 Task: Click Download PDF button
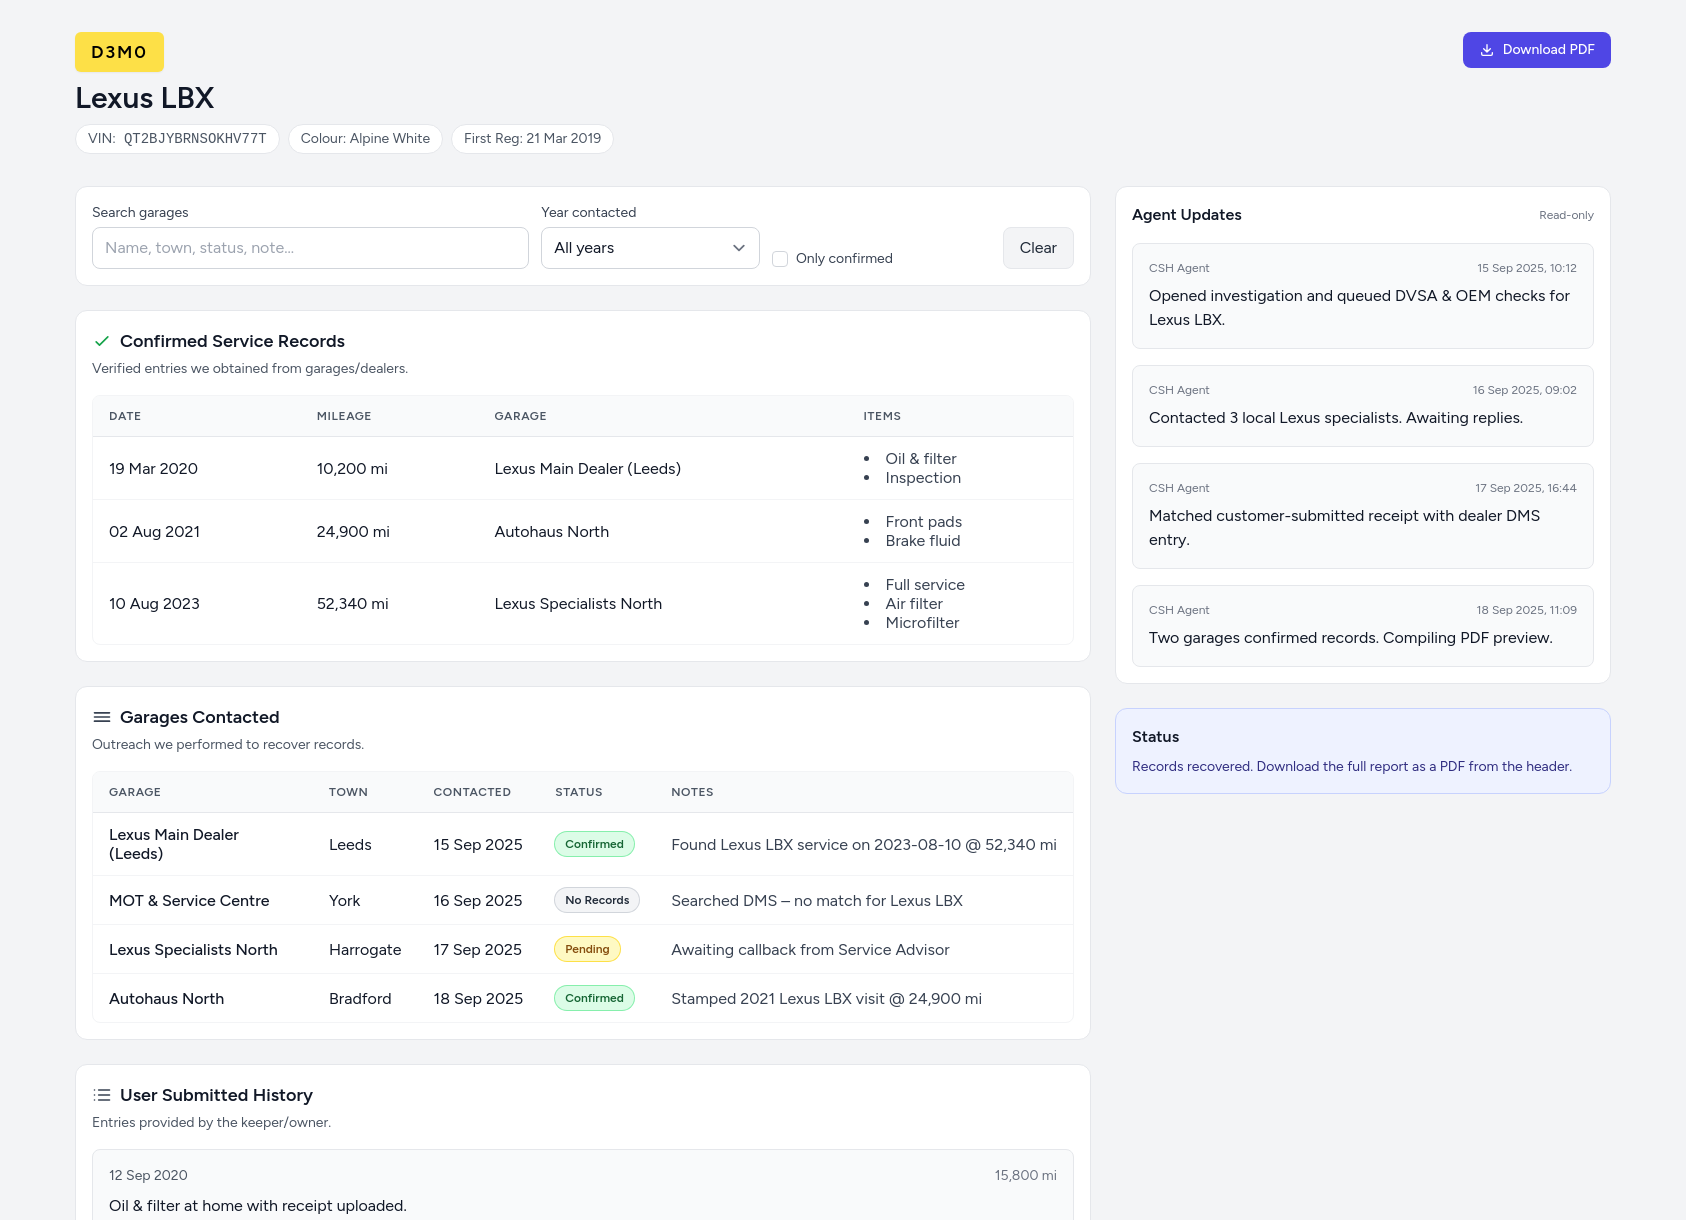tap(1536, 50)
